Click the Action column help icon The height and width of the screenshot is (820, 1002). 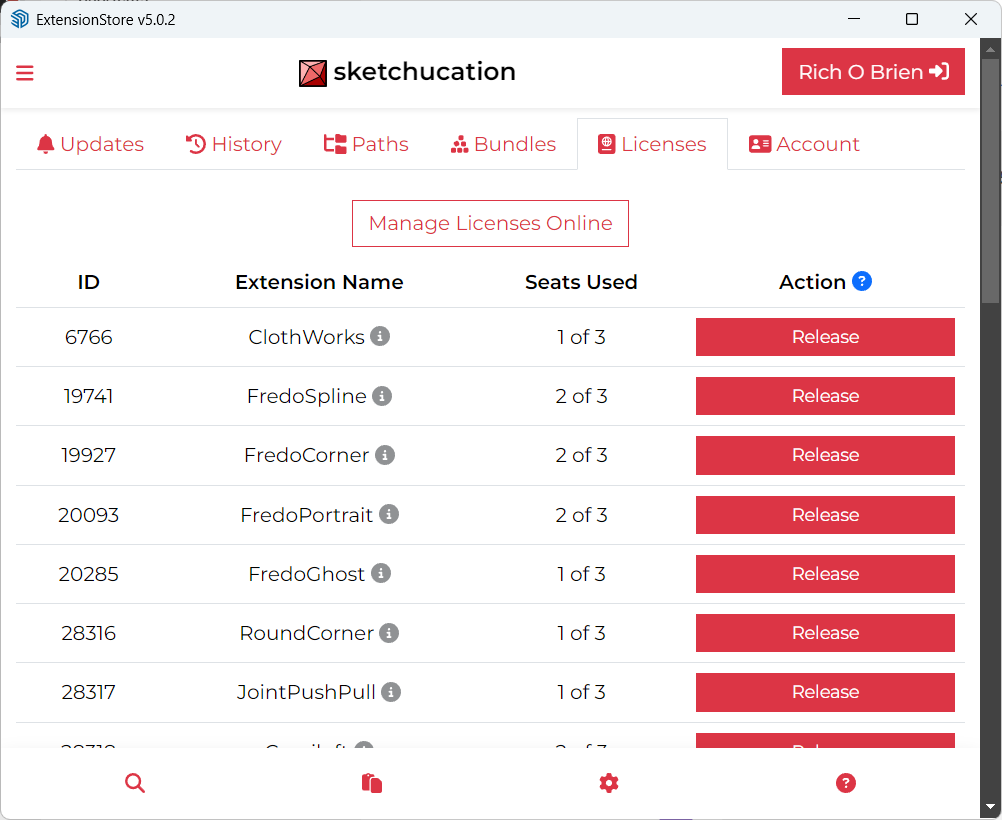click(x=862, y=281)
